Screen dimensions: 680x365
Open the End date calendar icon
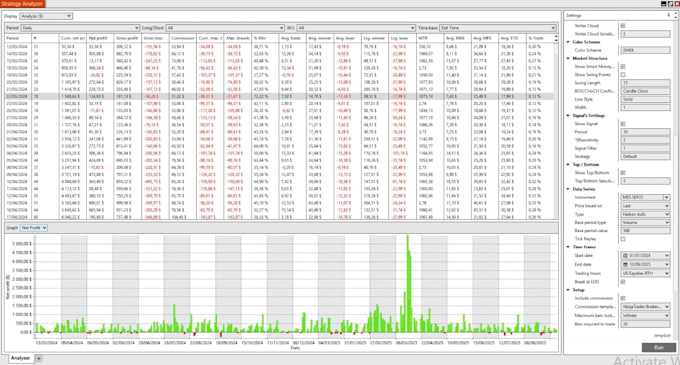point(625,264)
